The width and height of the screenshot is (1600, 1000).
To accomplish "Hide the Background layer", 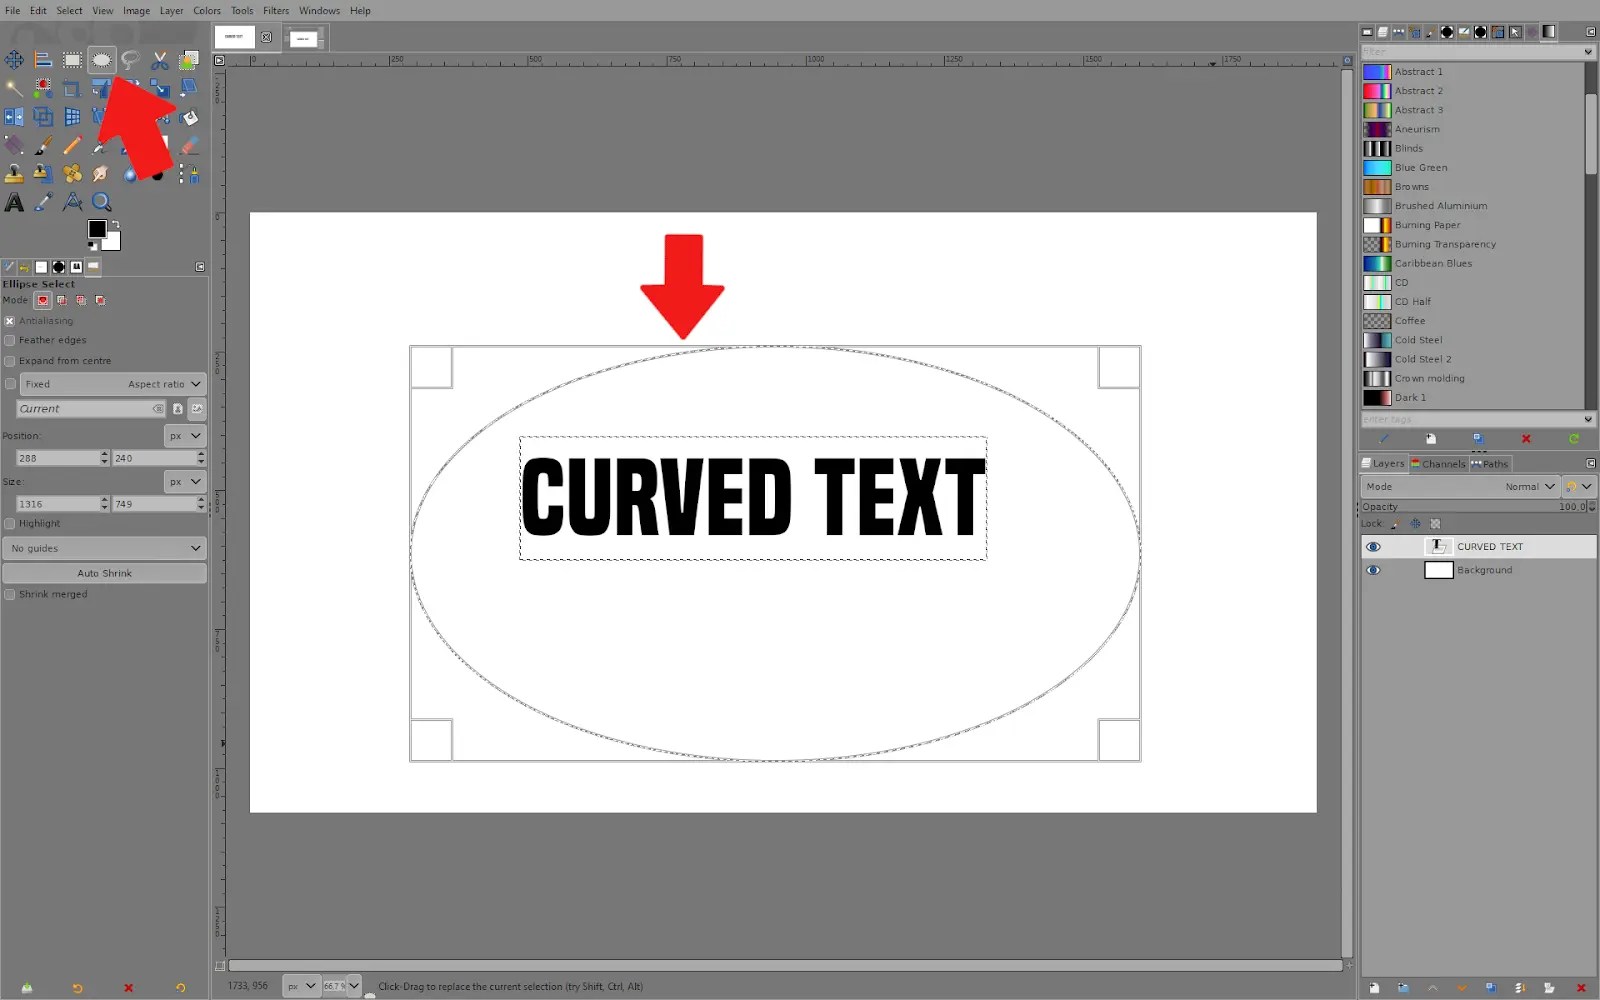I will click(1372, 569).
